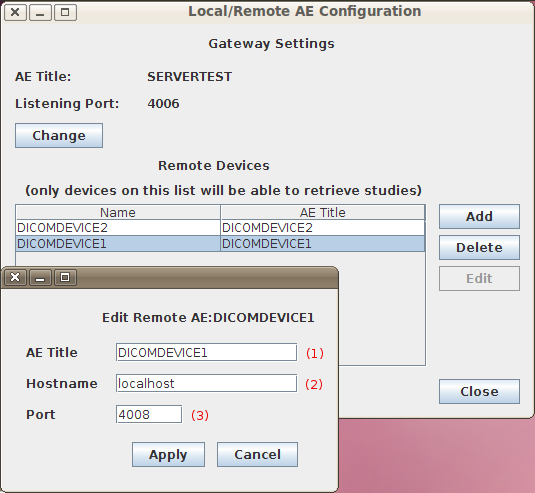Click the Change gateway settings button
This screenshot has width=535, height=493.
point(59,135)
